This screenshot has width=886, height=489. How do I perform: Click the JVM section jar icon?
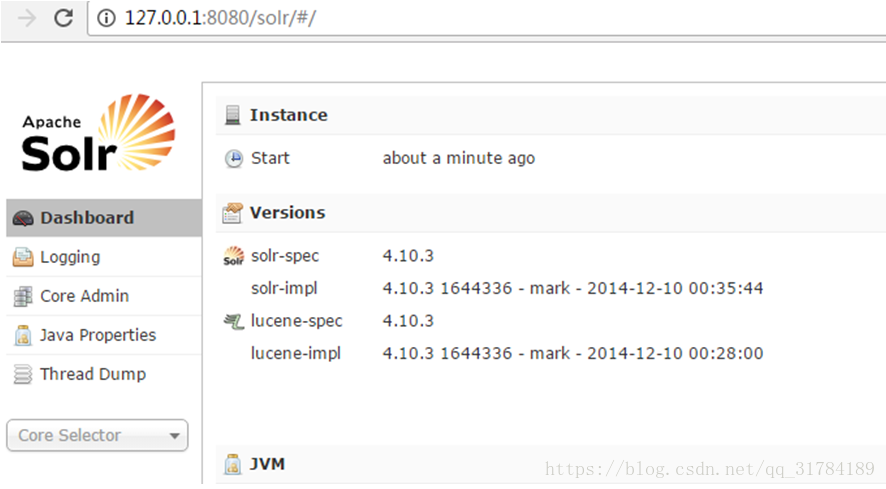pos(232,465)
